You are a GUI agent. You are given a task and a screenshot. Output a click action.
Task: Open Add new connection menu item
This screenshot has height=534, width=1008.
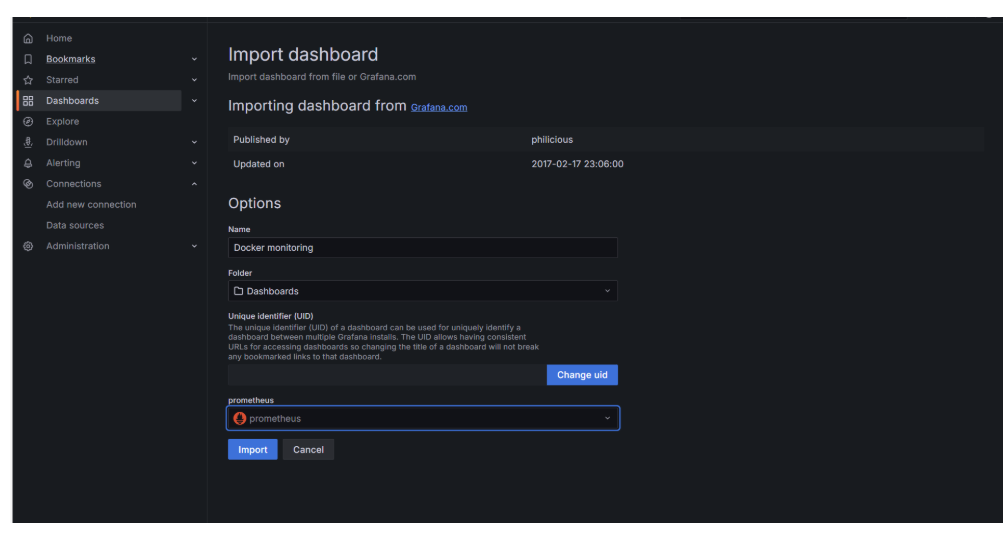91,204
